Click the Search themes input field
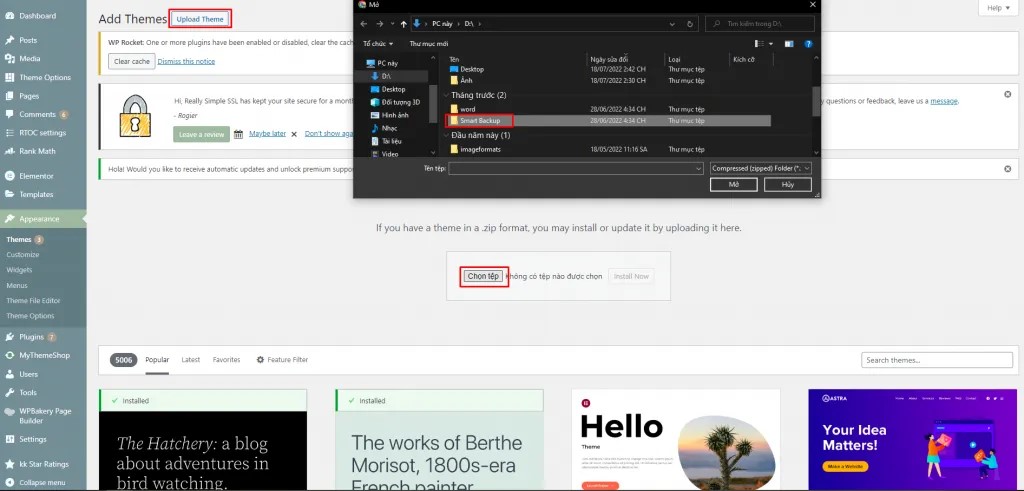 pyautogui.click(x=936, y=360)
